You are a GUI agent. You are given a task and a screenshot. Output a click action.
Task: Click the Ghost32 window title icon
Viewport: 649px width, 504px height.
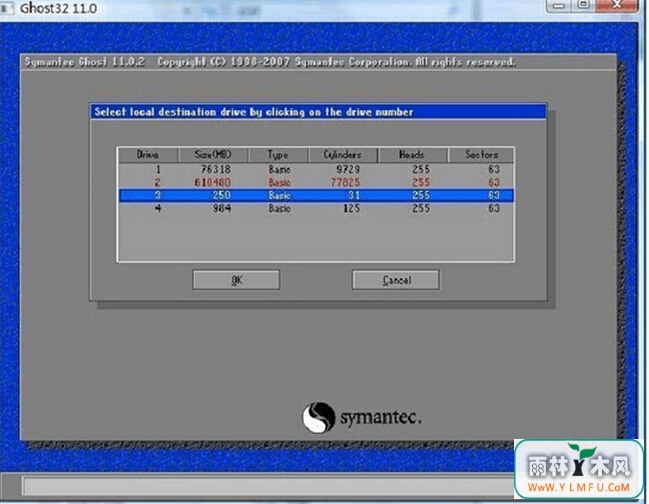pyautogui.click(x=7, y=8)
